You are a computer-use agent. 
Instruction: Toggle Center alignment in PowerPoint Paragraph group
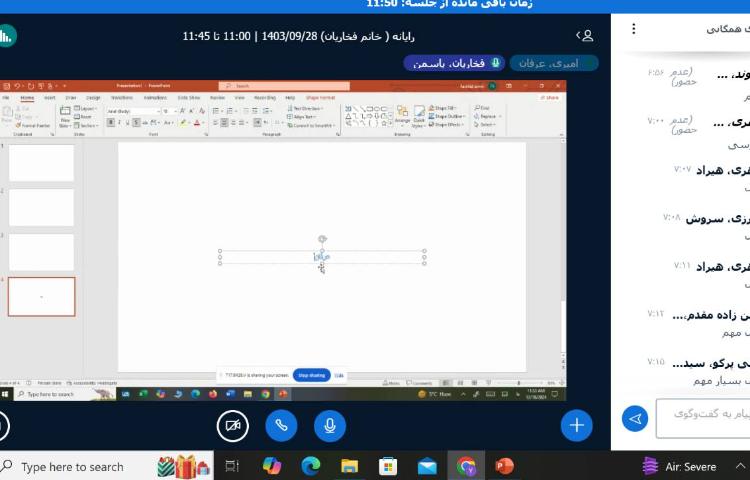[224, 123]
